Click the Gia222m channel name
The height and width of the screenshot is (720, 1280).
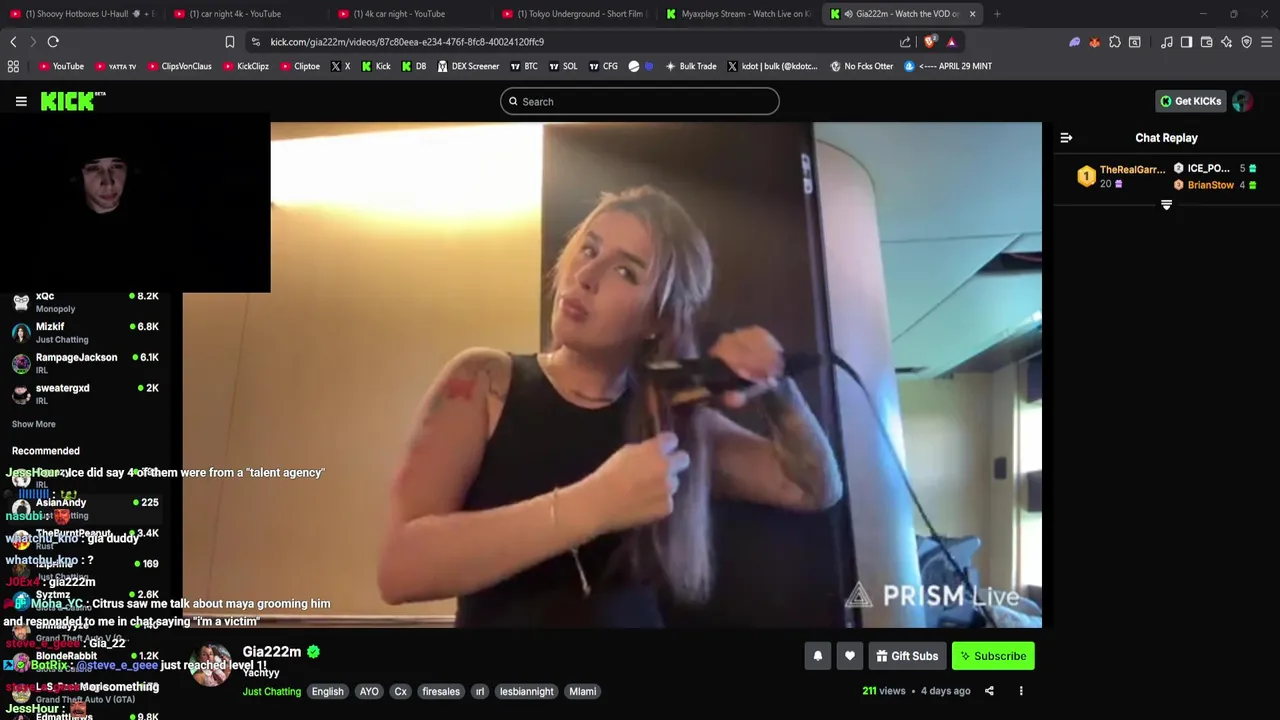click(271, 652)
